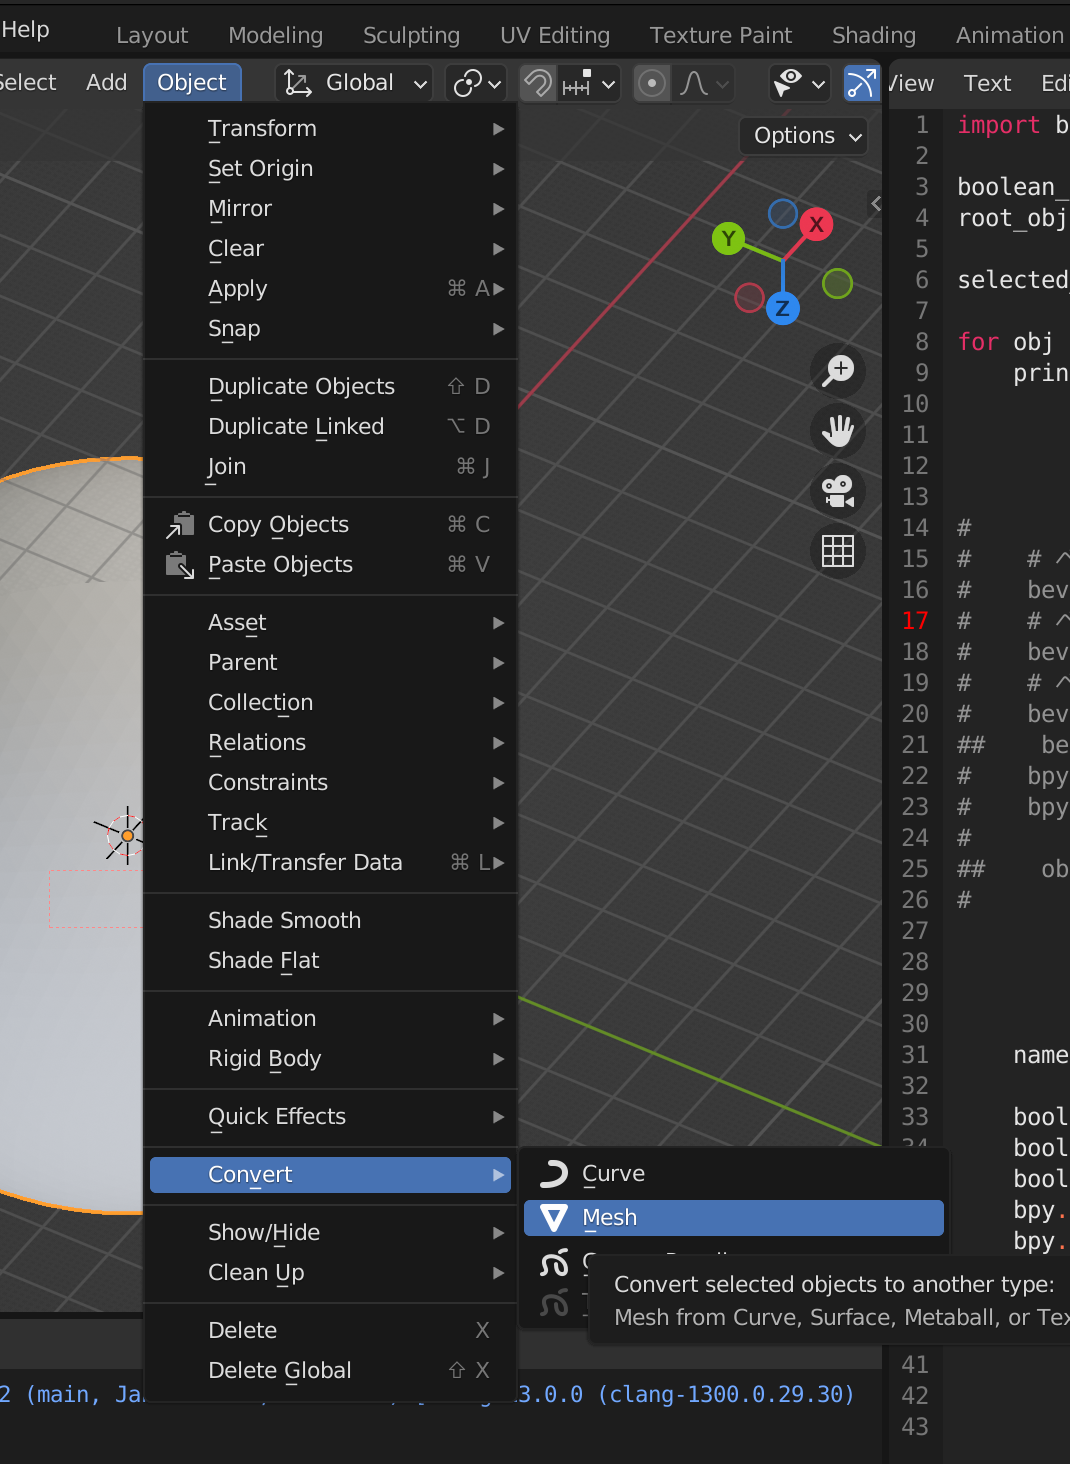The image size is (1070, 1464).
Task: Open the Global transform orientation dropdown
Action: point(355,83)
